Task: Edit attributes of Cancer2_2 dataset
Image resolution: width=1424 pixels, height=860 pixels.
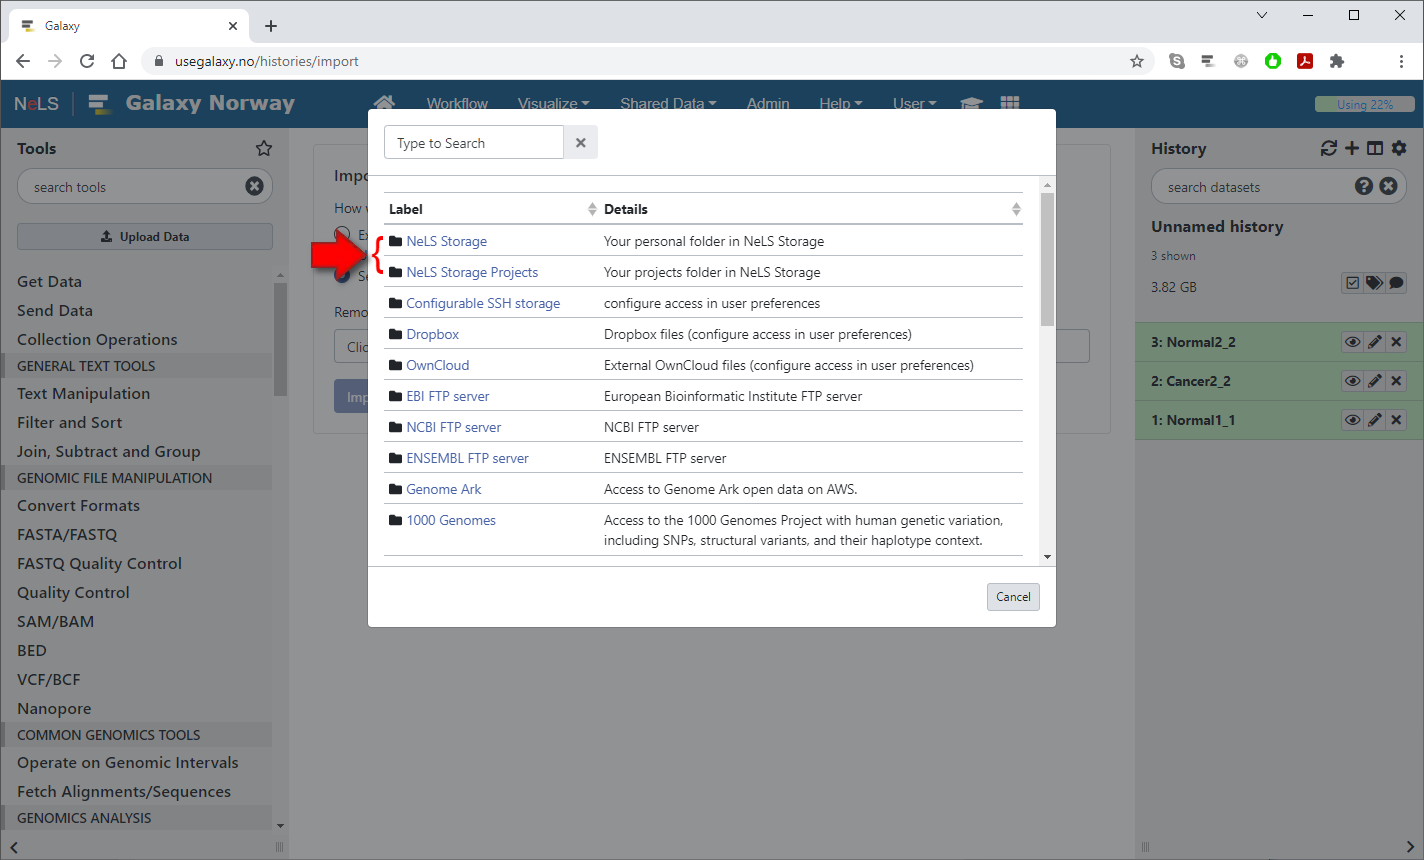Action: [1375, 381]
